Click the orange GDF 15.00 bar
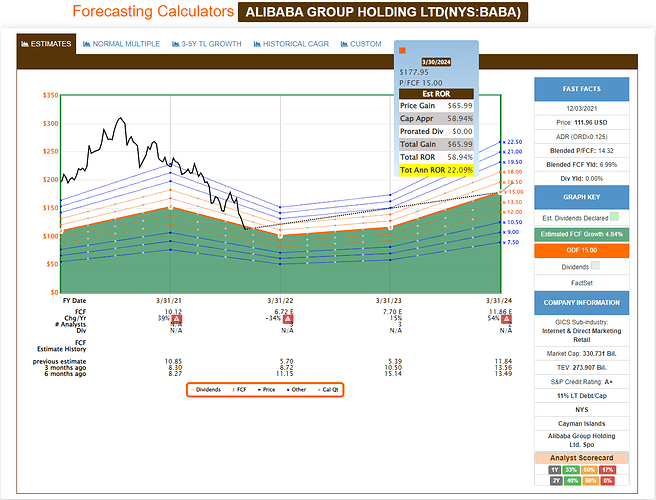 tap(582, 250)
